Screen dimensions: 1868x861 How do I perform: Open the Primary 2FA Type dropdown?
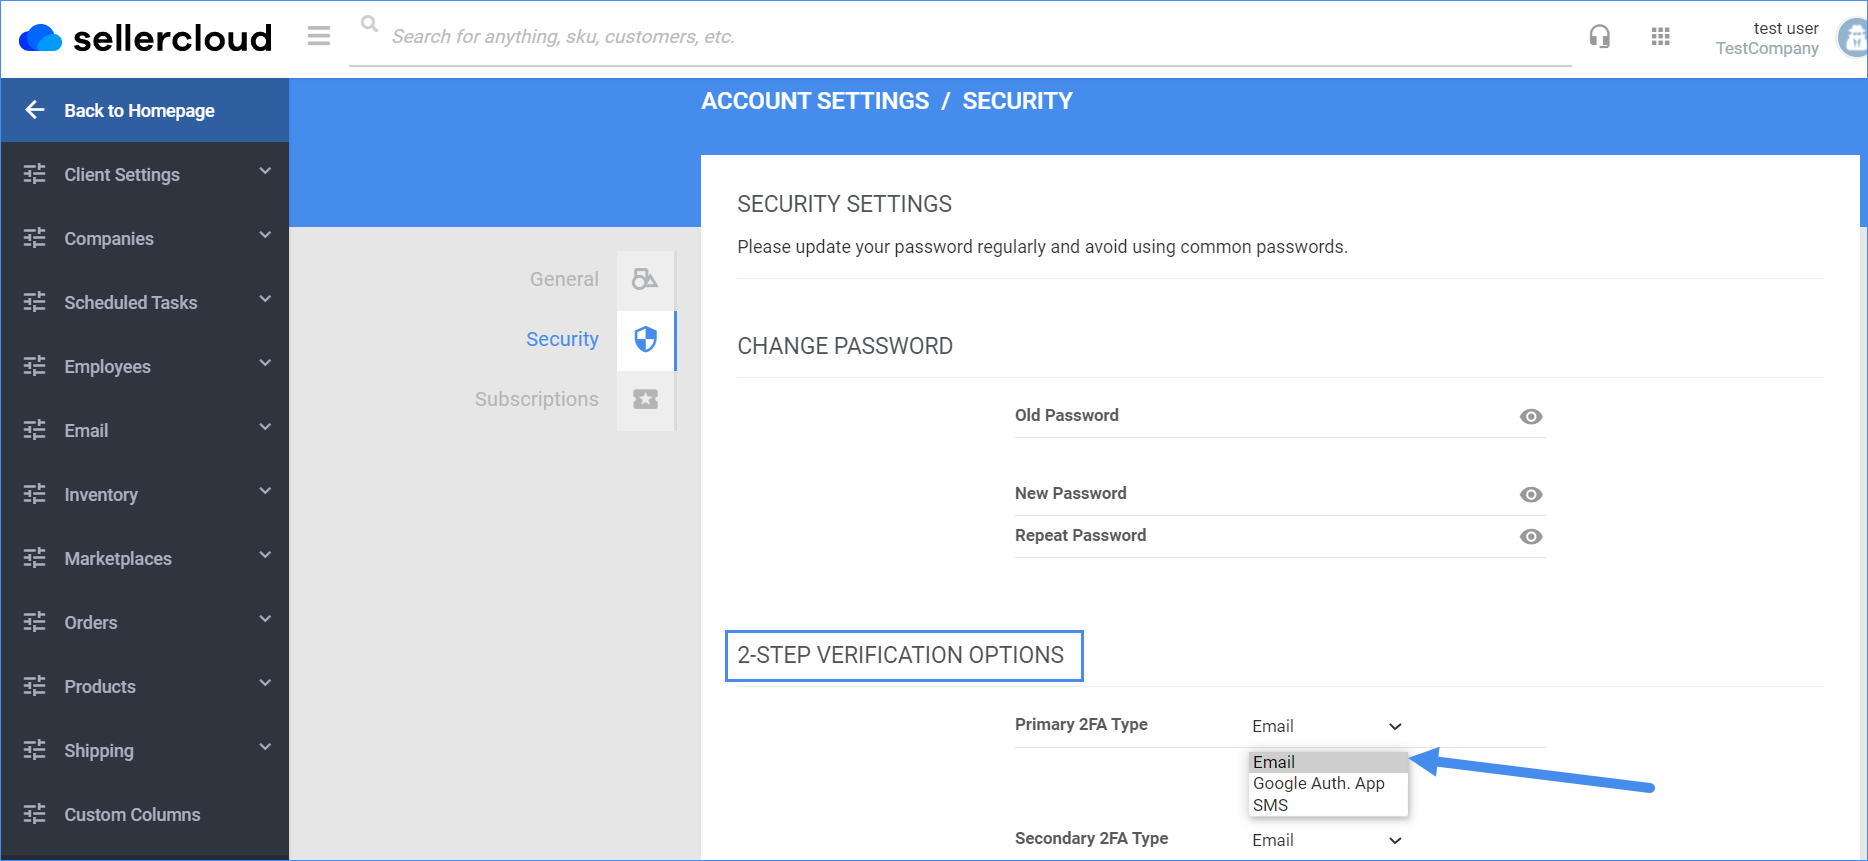click(1327, 726)
